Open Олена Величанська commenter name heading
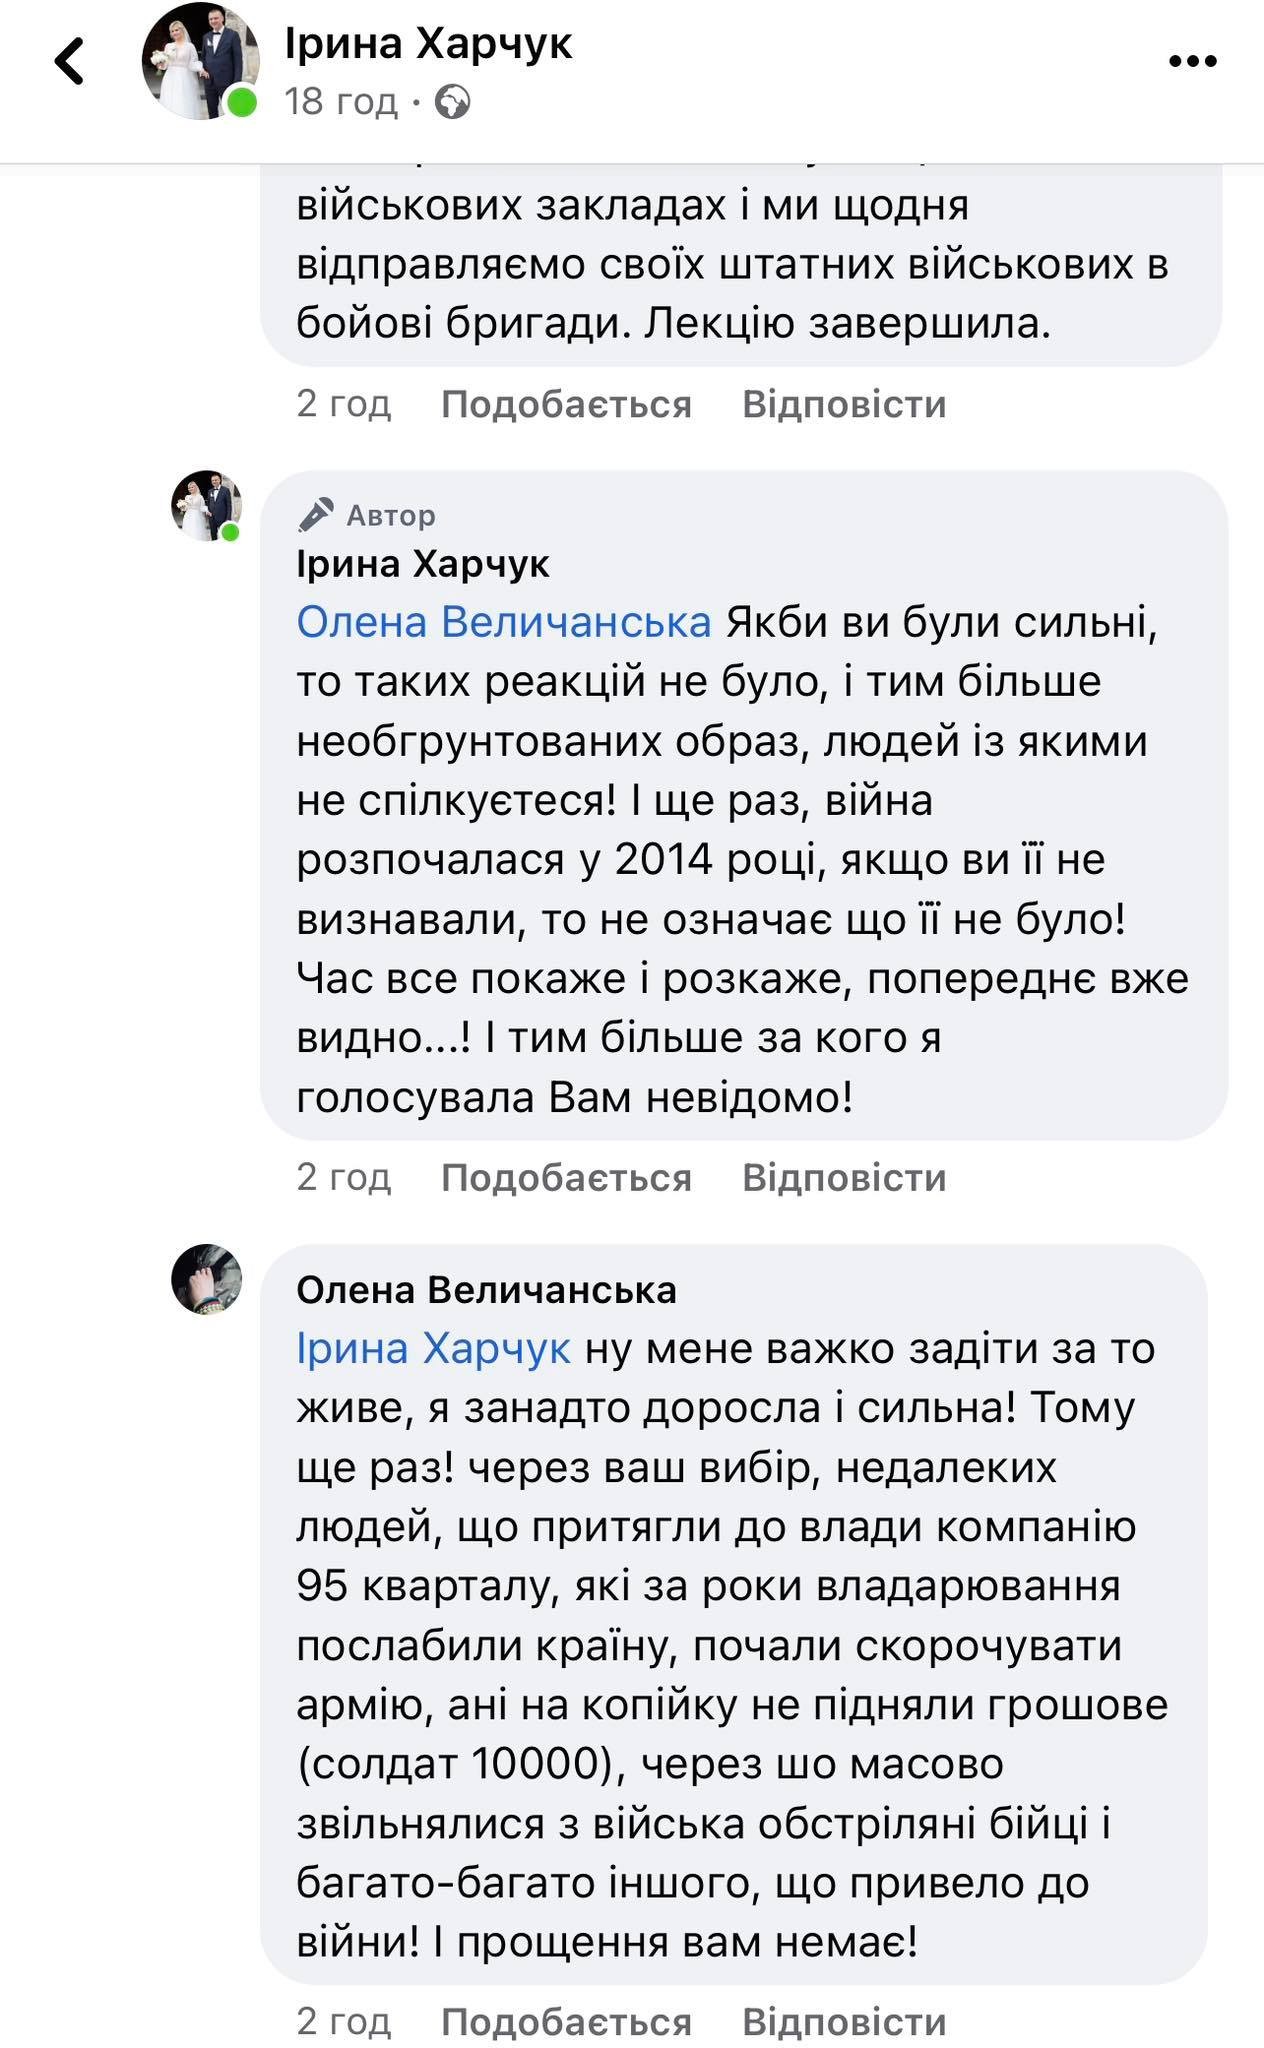The width and height of the screenshot is (1264, 2048). coord(486,1290)
